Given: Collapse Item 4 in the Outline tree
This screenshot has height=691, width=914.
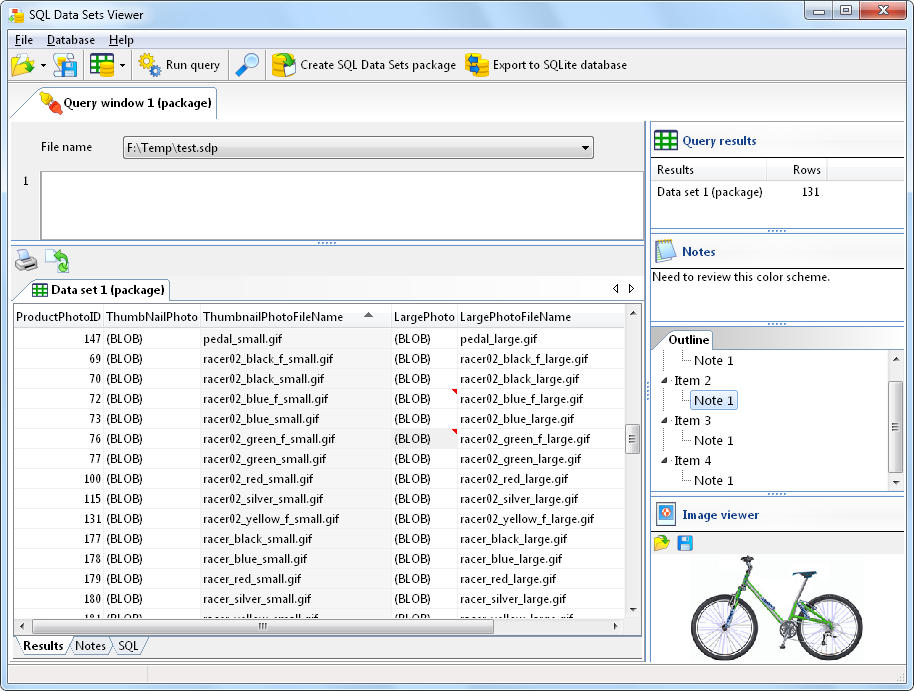Looking at the screenshot, I should (665, 460).
